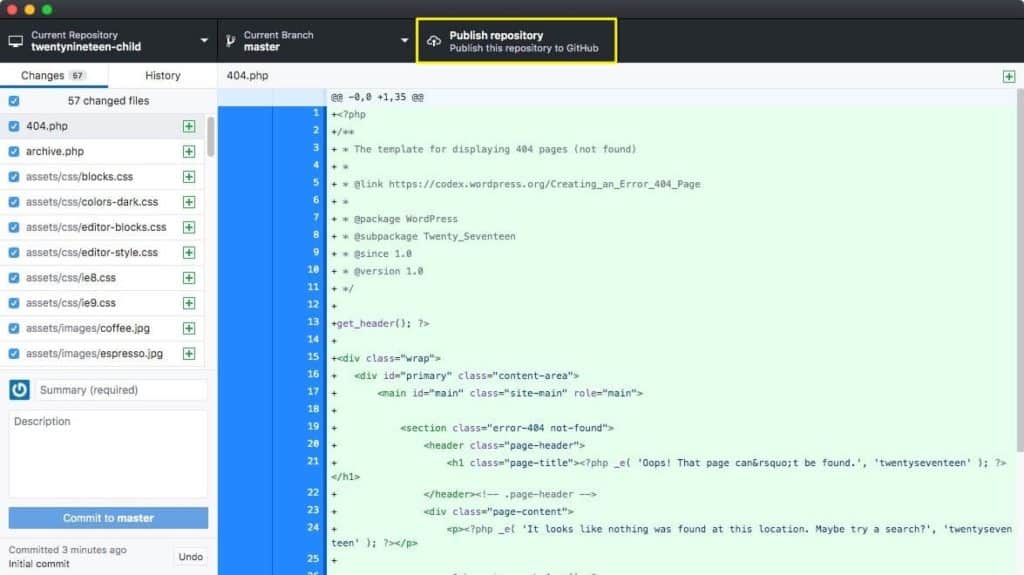
Task: Uncheck assets/css/editor-blocks.css checkbox
Action: (14, 227)
